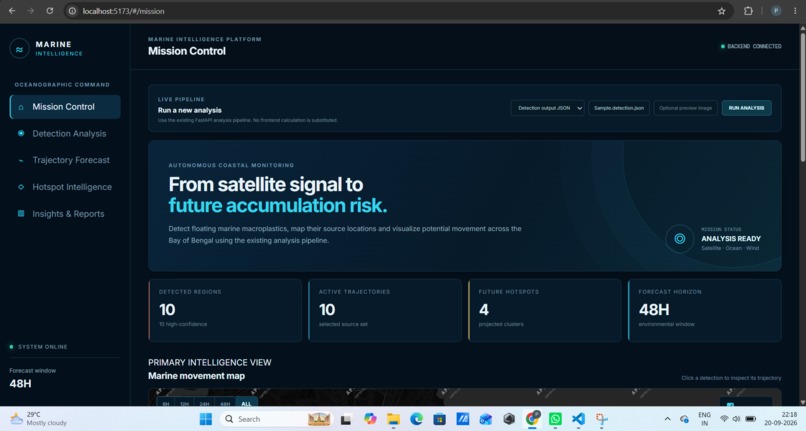The width and height of the screenshot is (806, 431).
Task: Open Microsoft Store from the taskbar
Action: (x=439, y=419)
